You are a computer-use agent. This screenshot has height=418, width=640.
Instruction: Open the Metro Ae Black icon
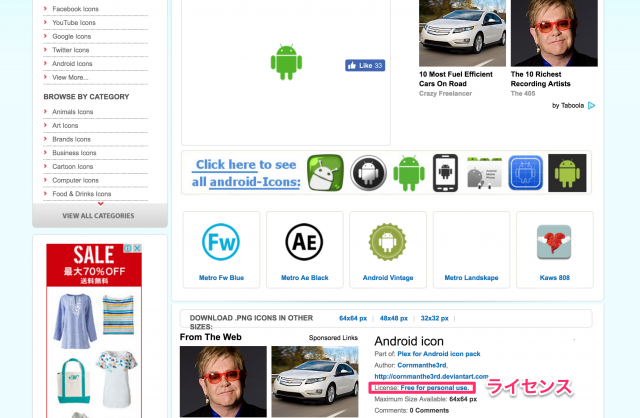(304, 242)
